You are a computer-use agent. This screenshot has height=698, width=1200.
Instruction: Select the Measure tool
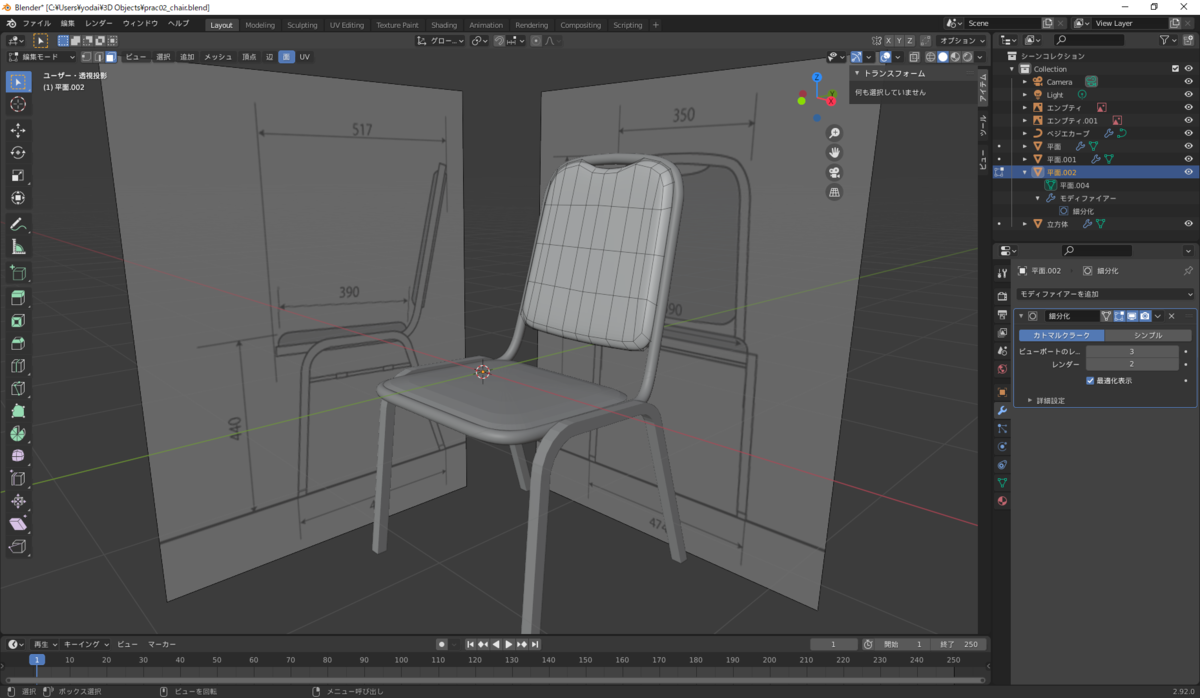coord(18,247)
